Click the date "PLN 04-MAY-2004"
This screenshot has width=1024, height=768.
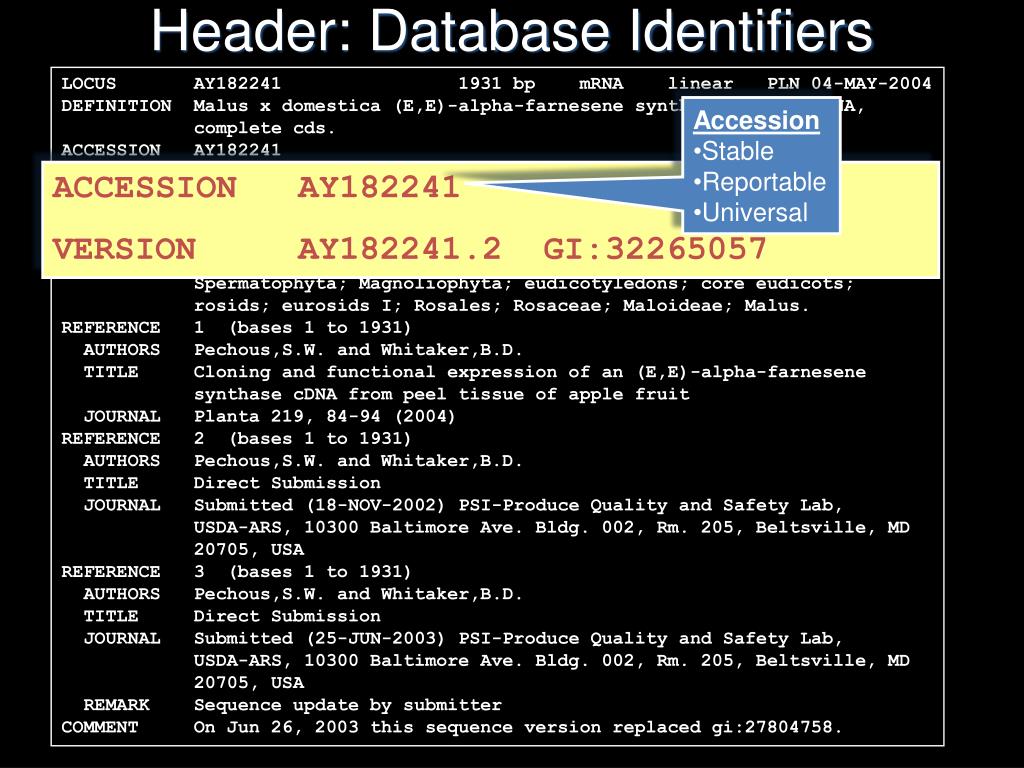(x=849, y=84)
